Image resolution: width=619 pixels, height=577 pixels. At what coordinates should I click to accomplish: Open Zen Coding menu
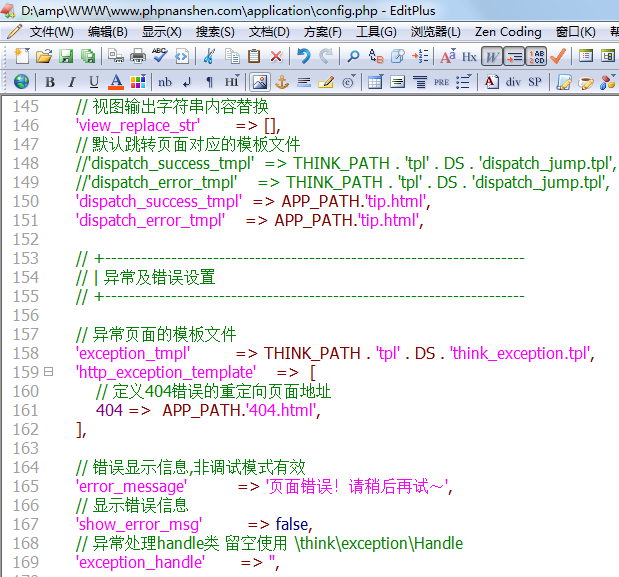pos(508,32)
